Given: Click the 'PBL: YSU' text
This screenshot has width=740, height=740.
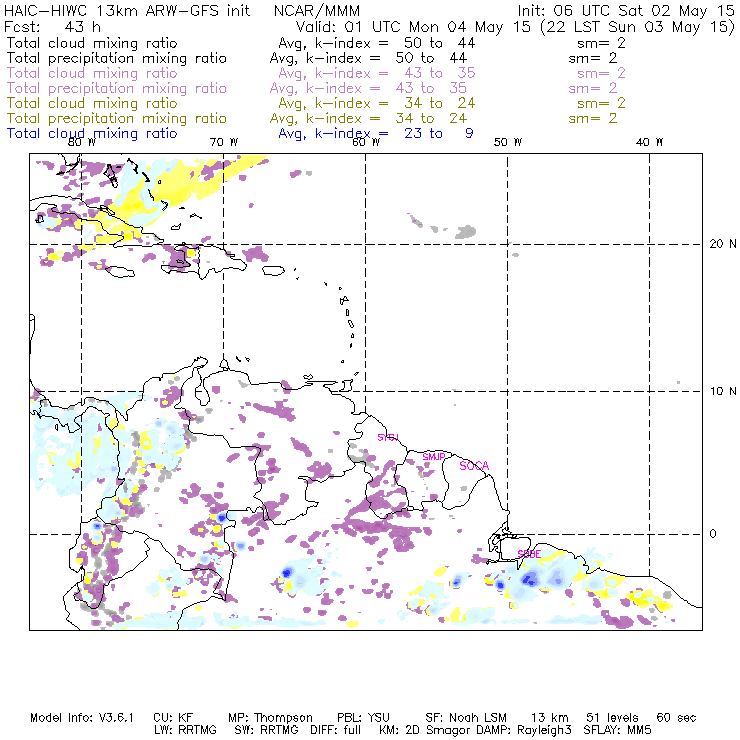Looking at the screenshot, I should click(x=364, y=718).
